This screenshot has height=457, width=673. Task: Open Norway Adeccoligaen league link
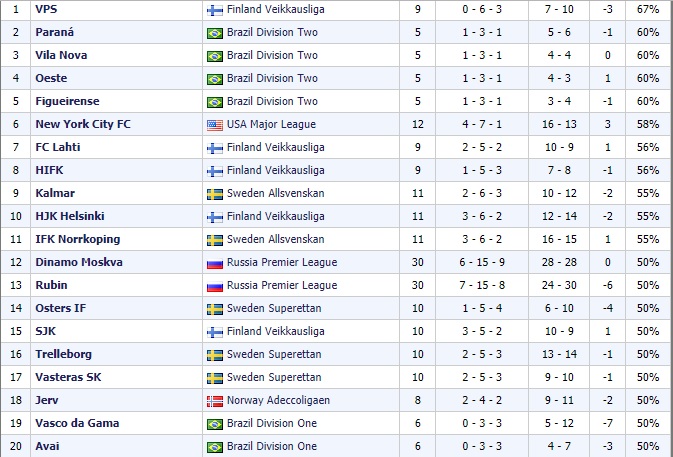click(279, 400)
